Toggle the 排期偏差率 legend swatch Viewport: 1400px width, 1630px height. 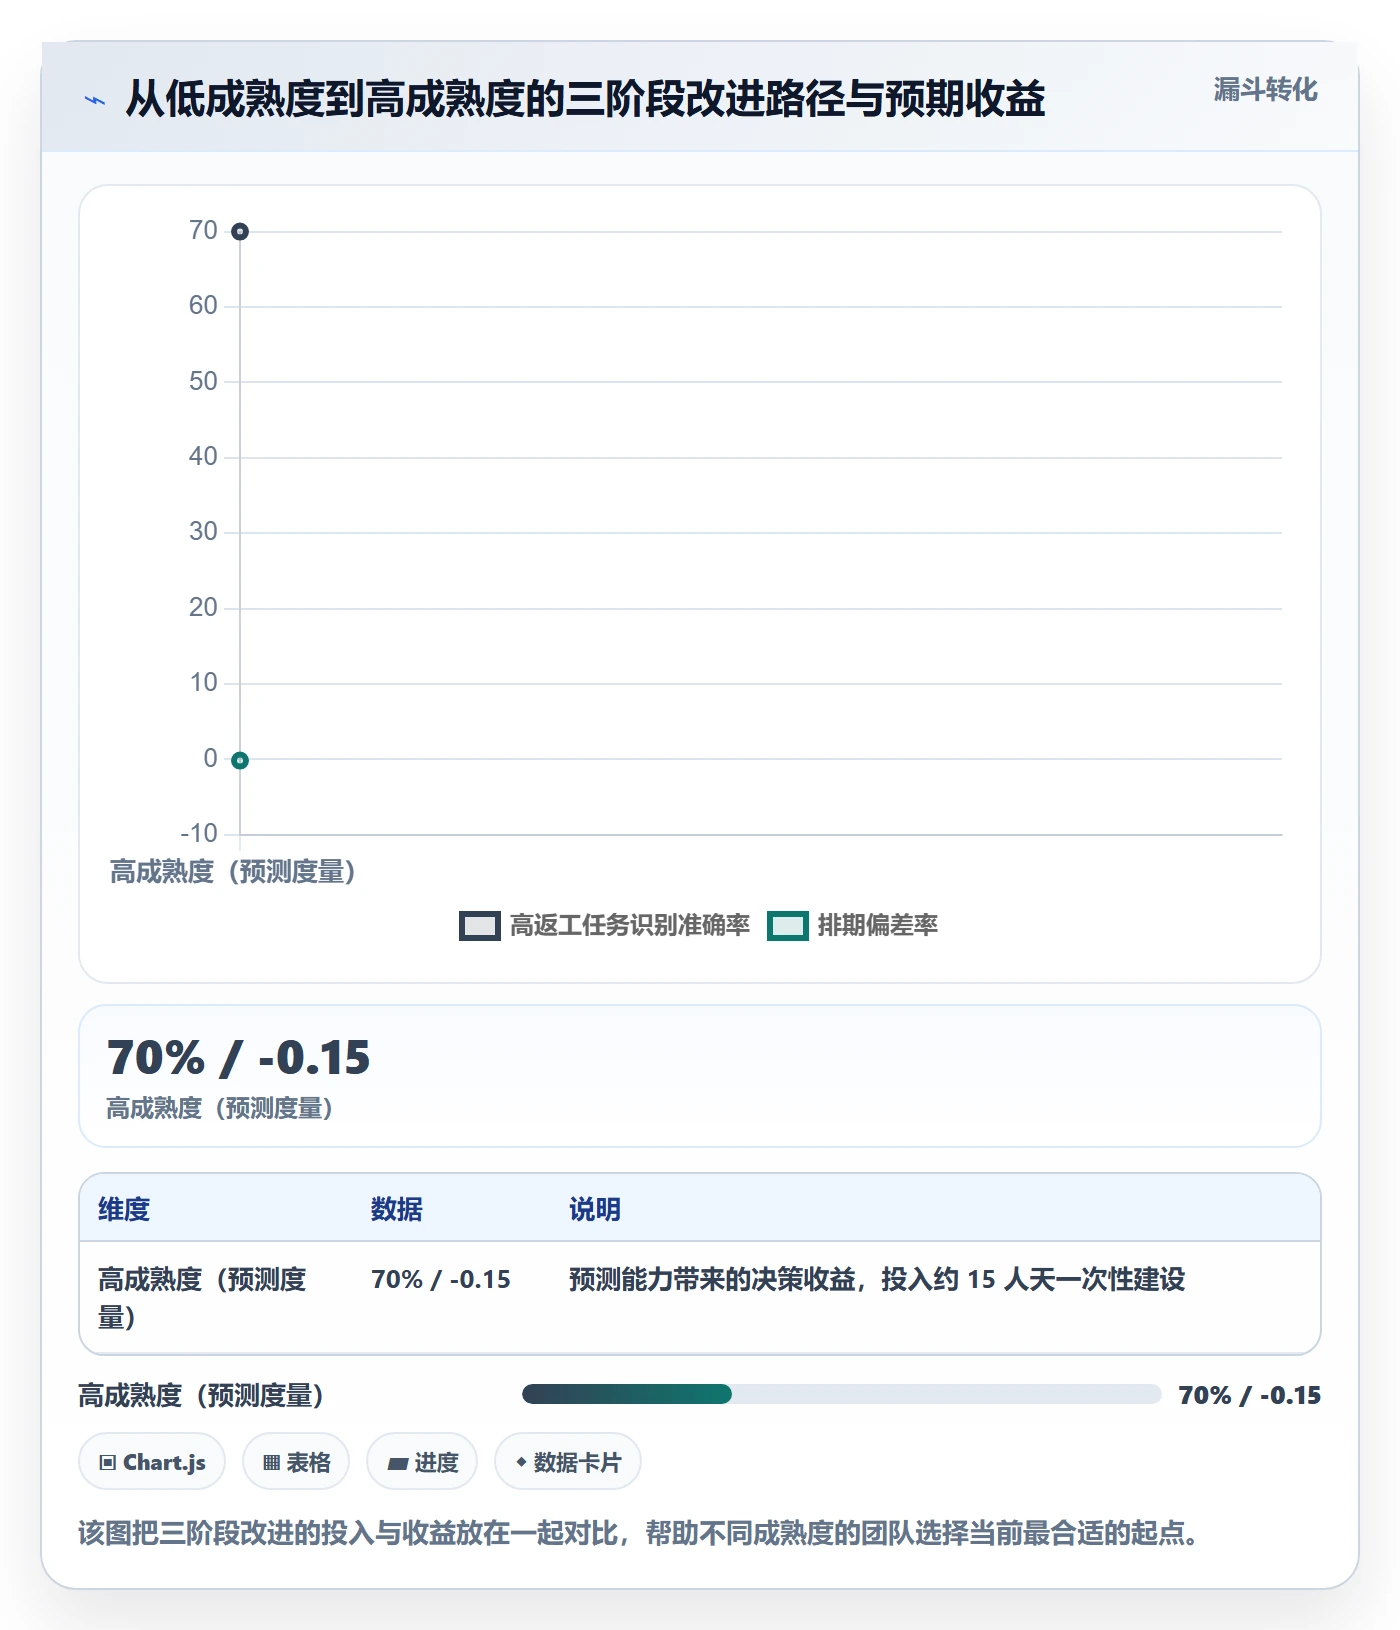[x=788, y=926]
